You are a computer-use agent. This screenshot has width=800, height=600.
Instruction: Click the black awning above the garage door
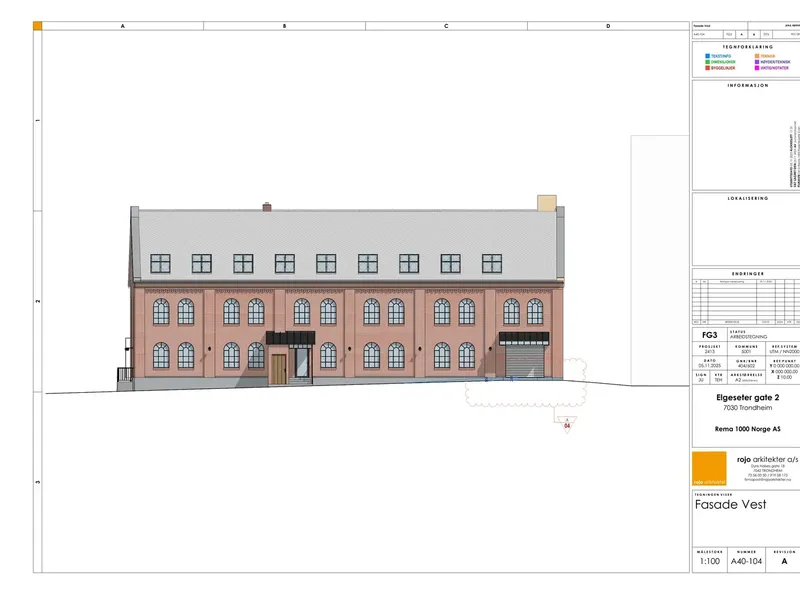click(524, 338)
